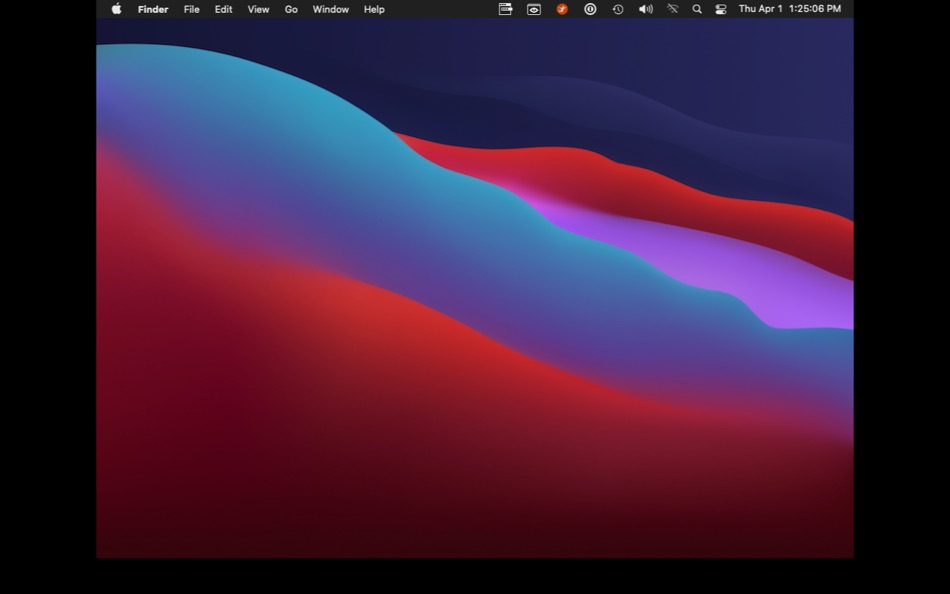This screenshot has height=594, width=950.
Task: Open the Finder menu
Action: [153, 9]
